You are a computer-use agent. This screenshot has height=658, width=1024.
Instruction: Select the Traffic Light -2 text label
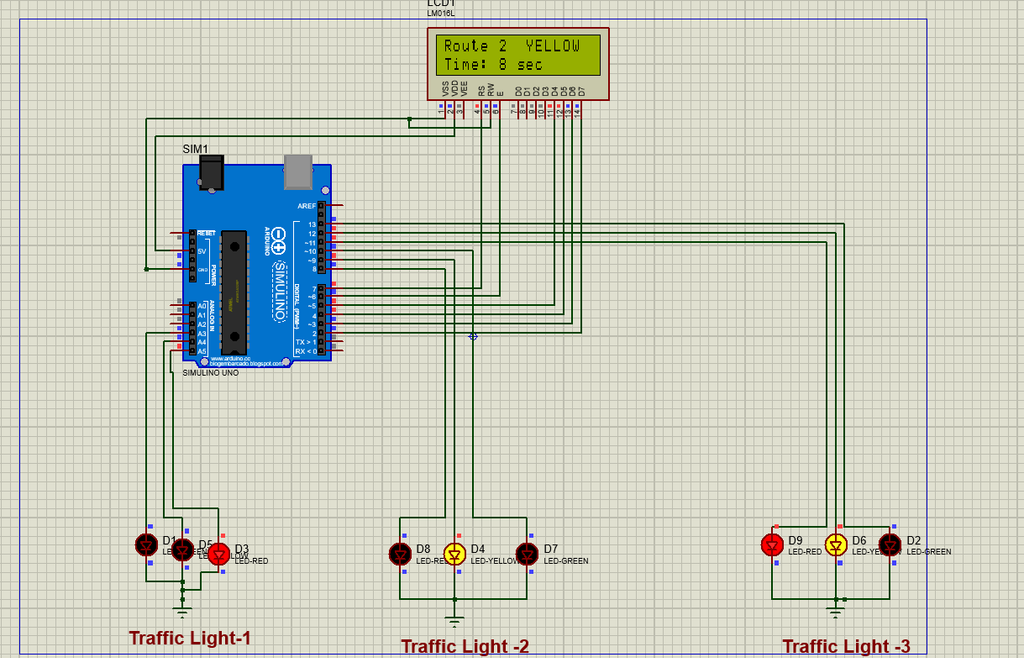(465, 646)
